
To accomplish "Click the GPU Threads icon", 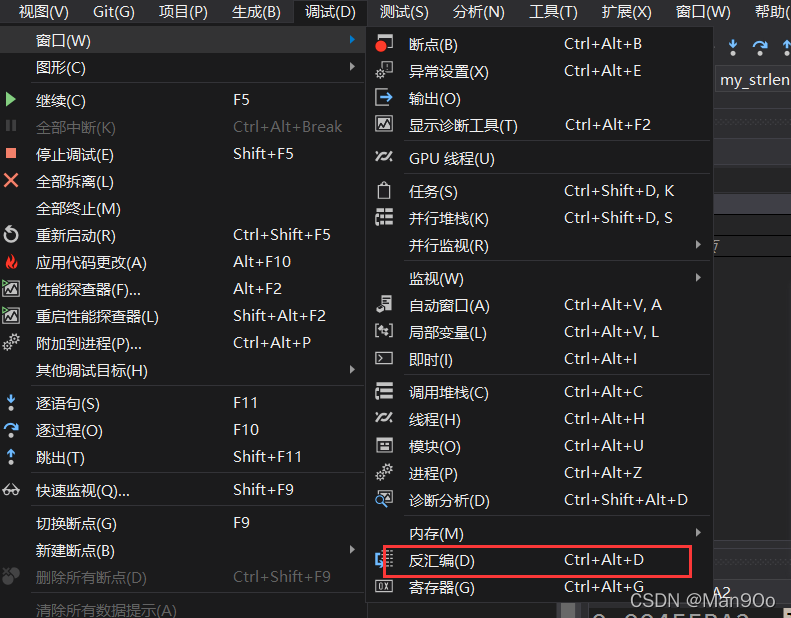I will 384,157.
